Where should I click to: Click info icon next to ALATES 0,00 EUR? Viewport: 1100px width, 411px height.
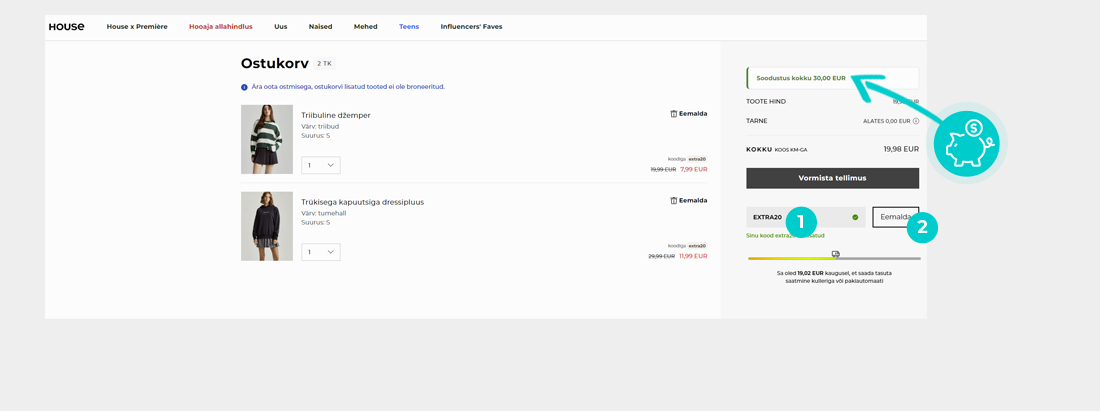coord(916,121)
